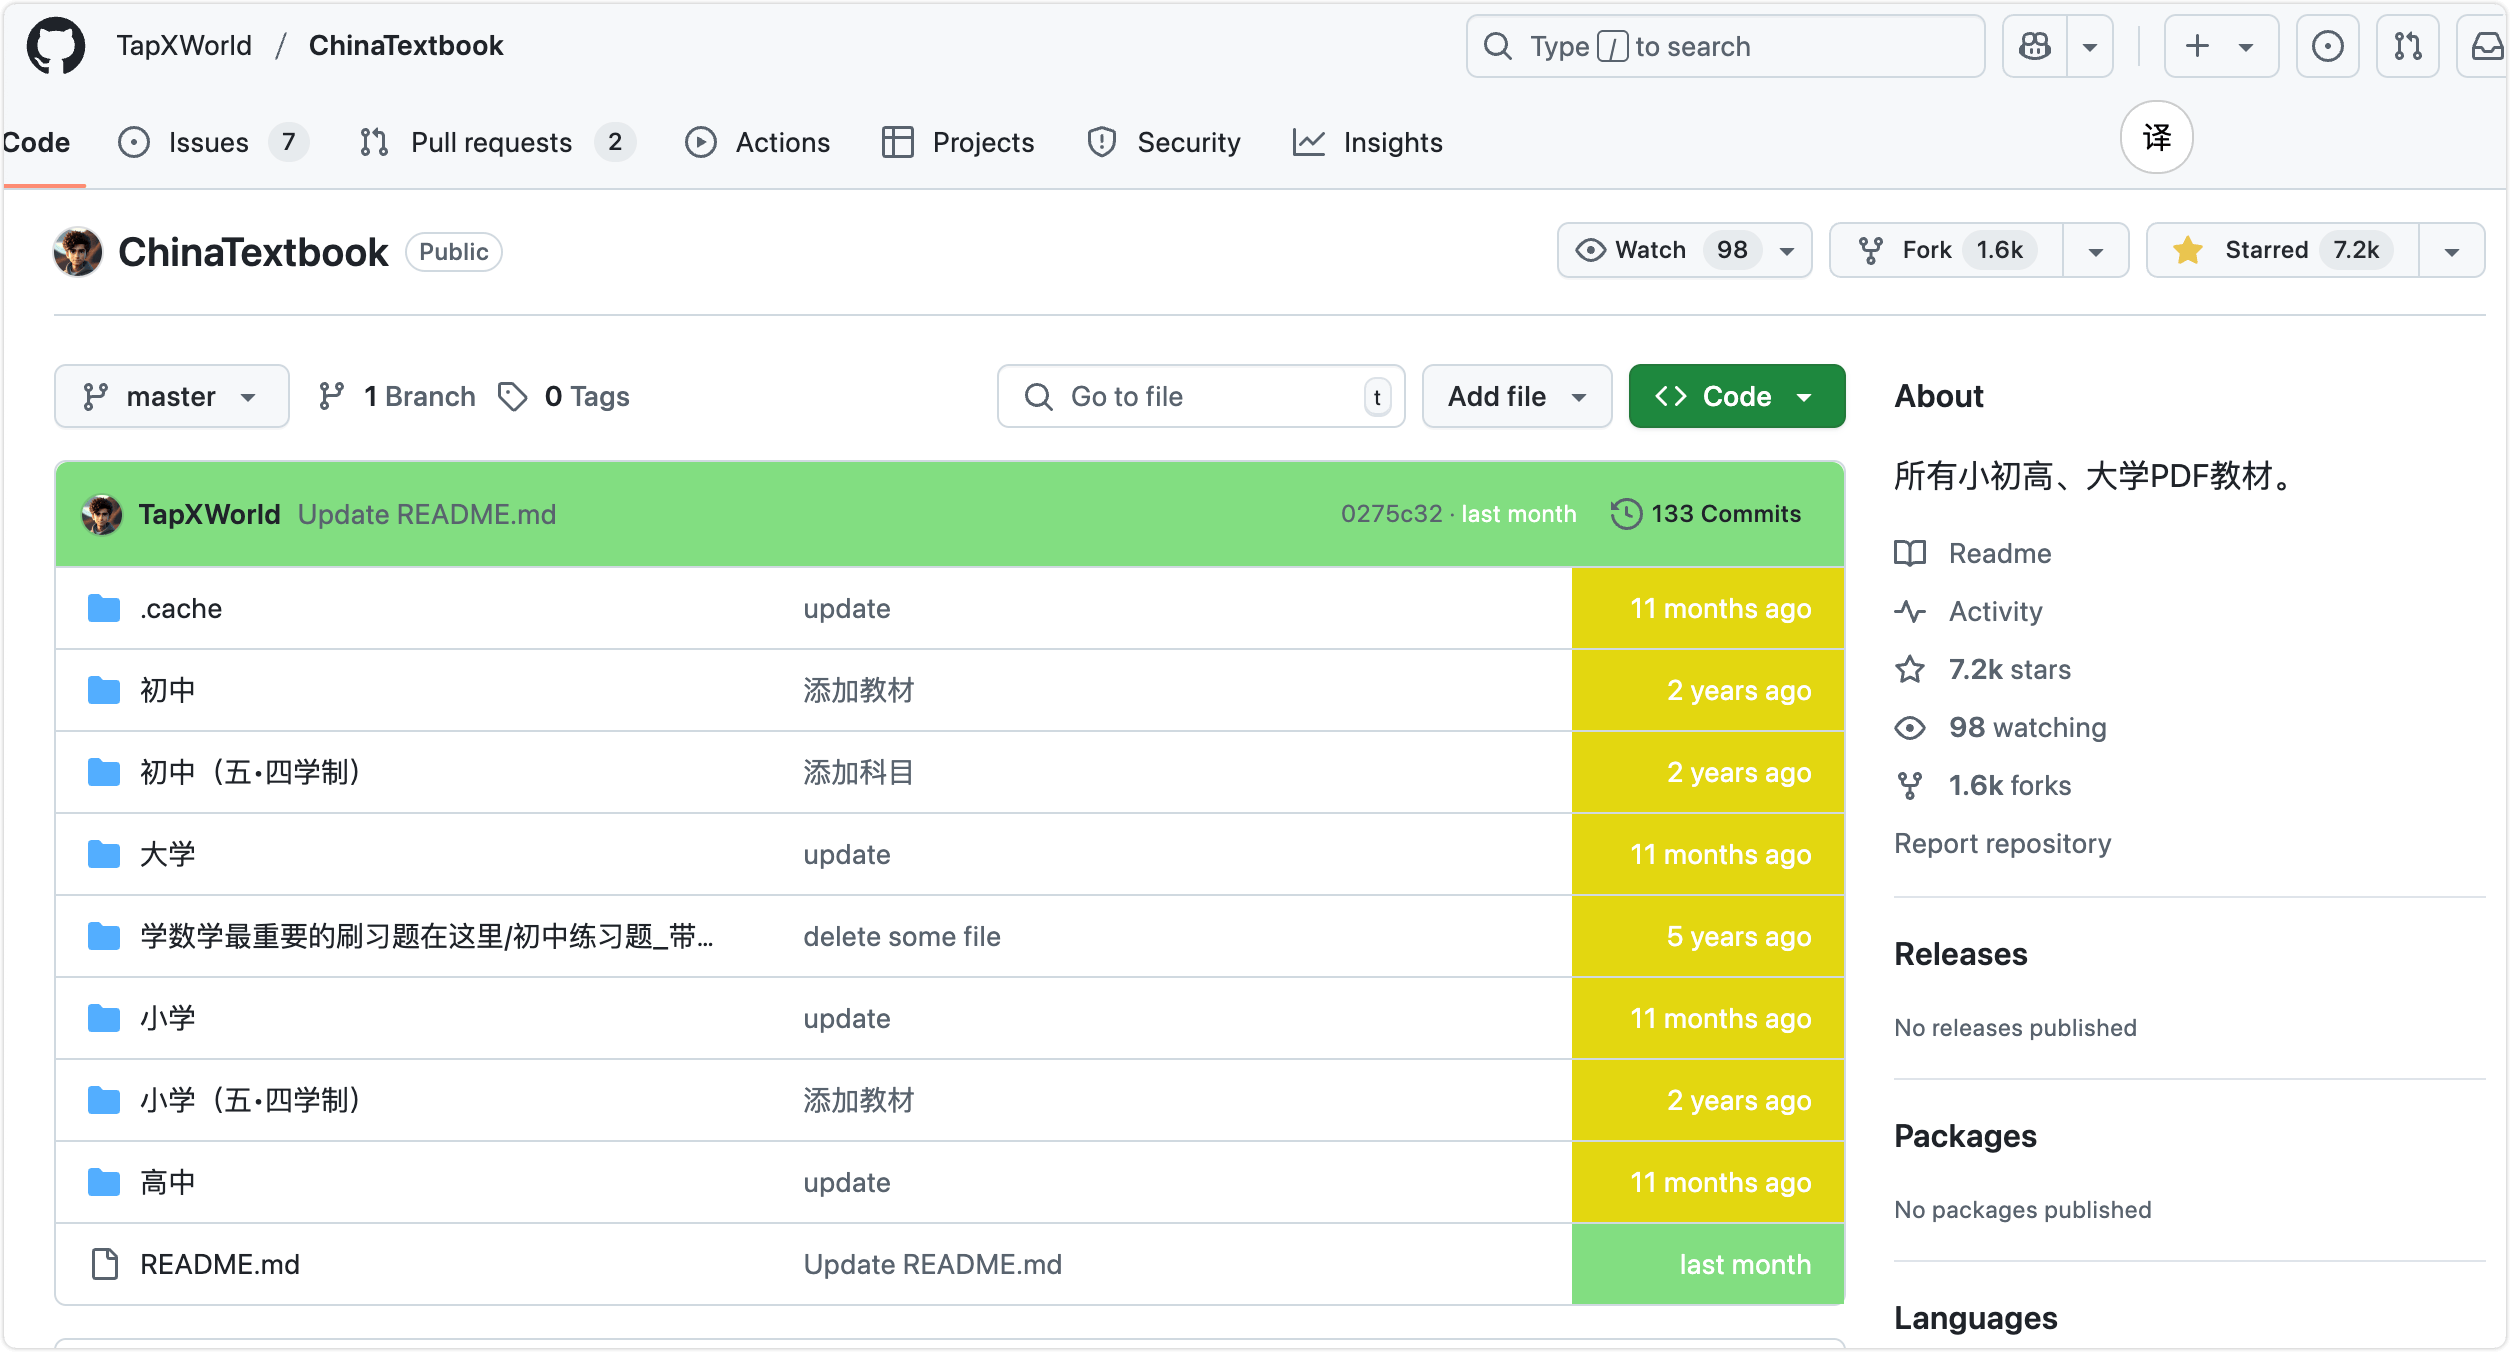Click folder icon for 高中 row

click(104, 1182)
